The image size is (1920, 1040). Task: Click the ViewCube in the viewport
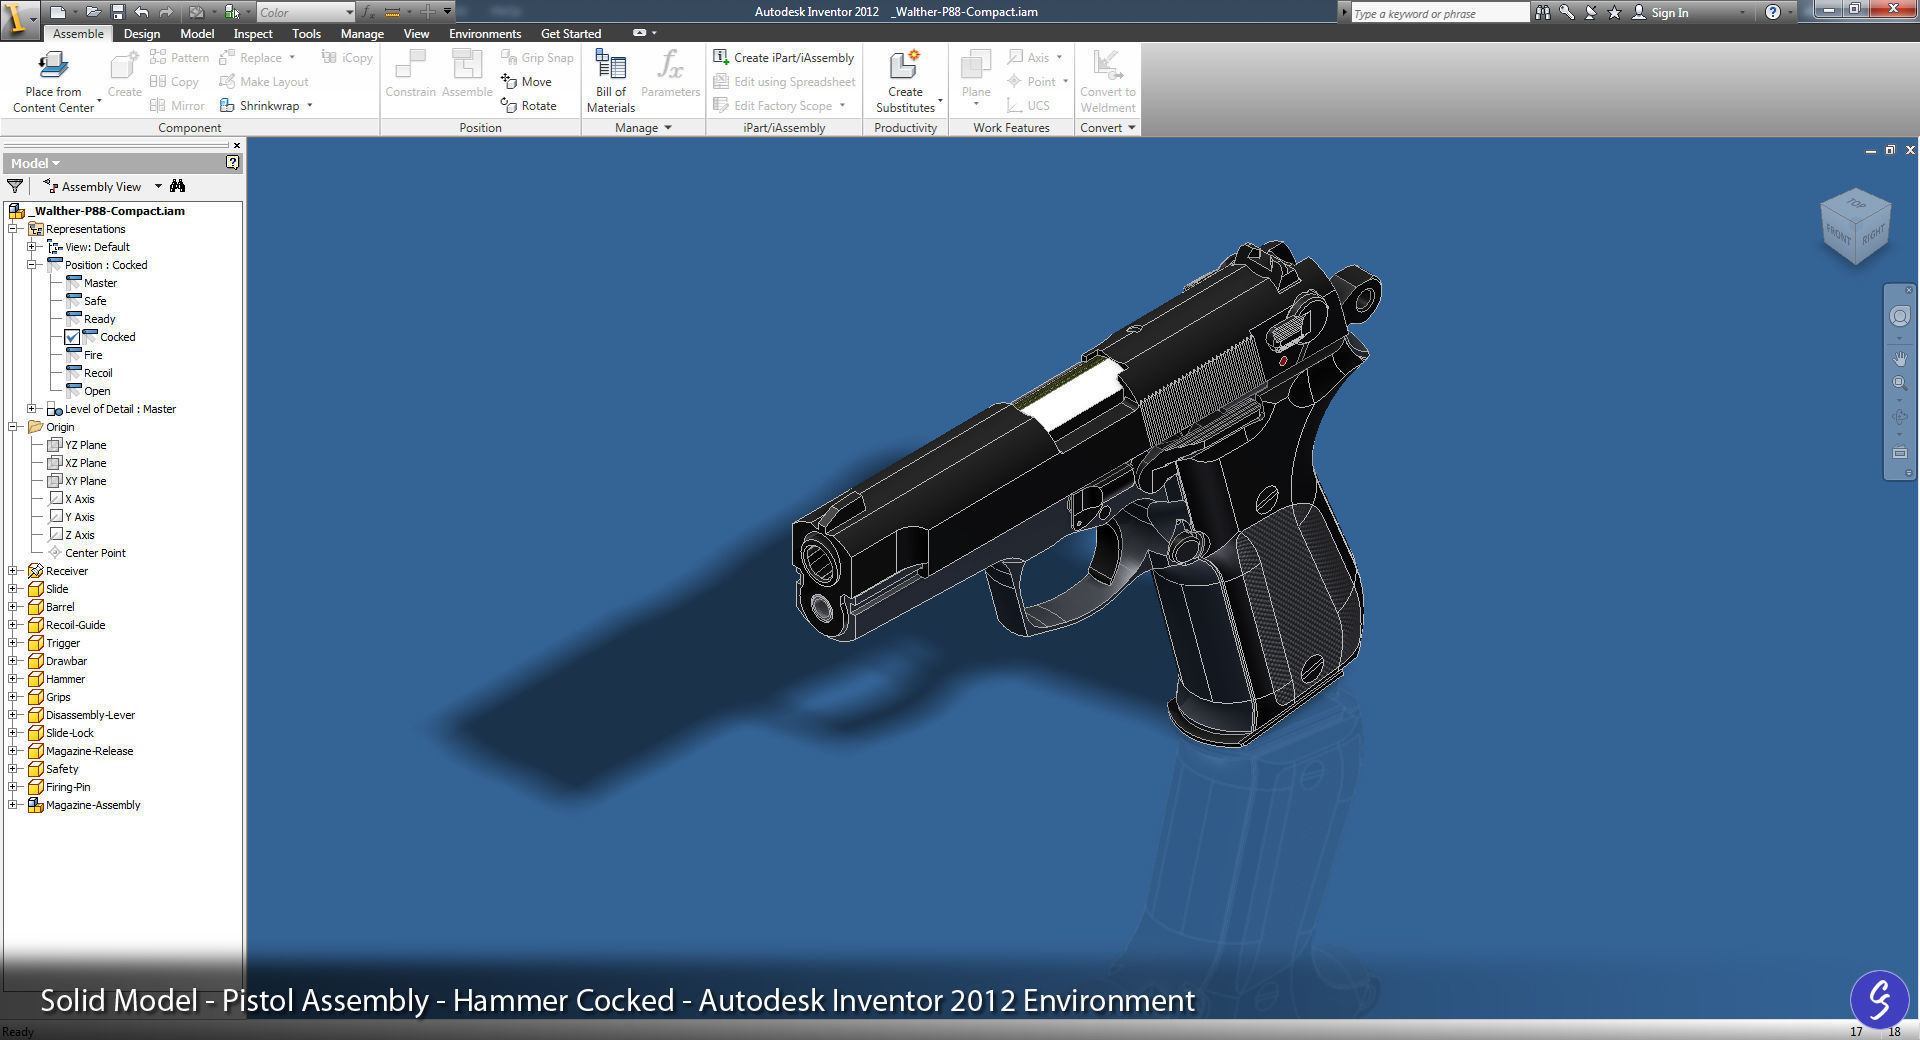(x=1855, y=226)
